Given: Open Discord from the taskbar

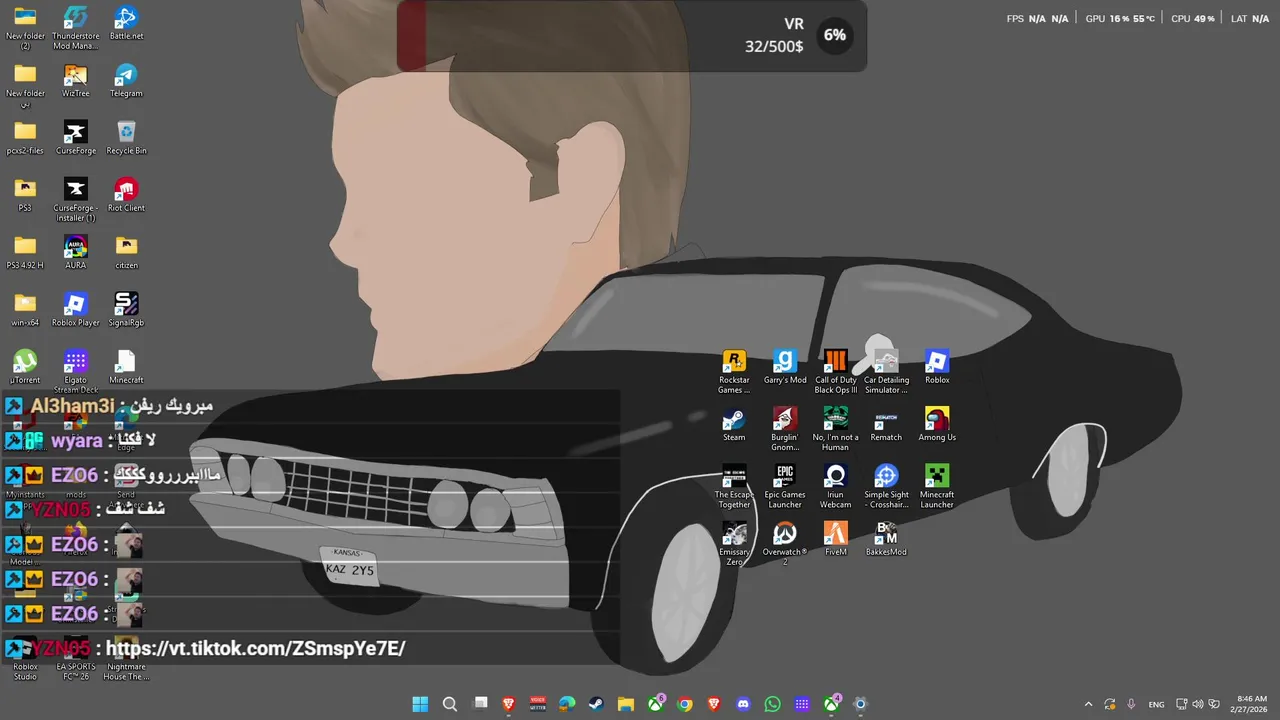Looking at the screenshot, I should coord(743,704).
